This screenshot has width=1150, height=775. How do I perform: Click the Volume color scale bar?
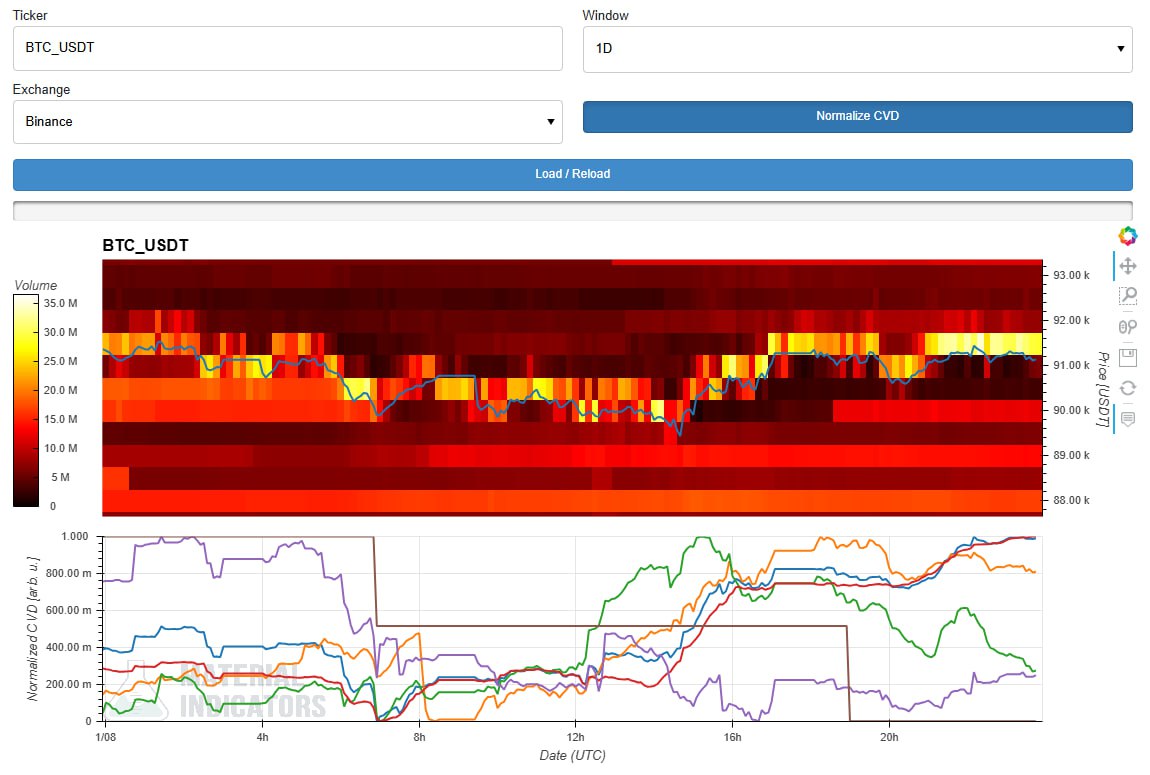pos(27,401)
